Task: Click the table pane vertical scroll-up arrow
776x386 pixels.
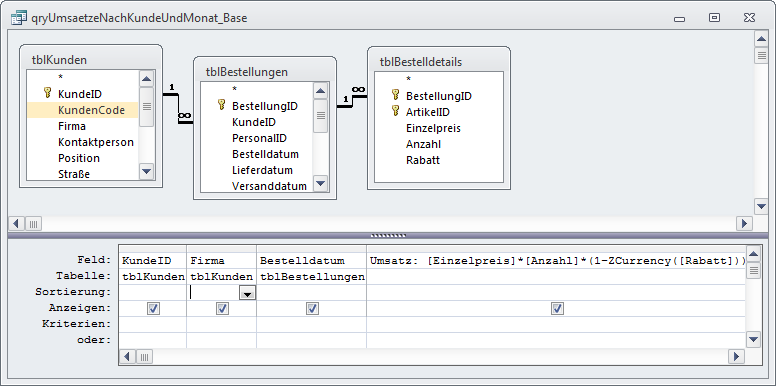Action: tap(761, 39)
